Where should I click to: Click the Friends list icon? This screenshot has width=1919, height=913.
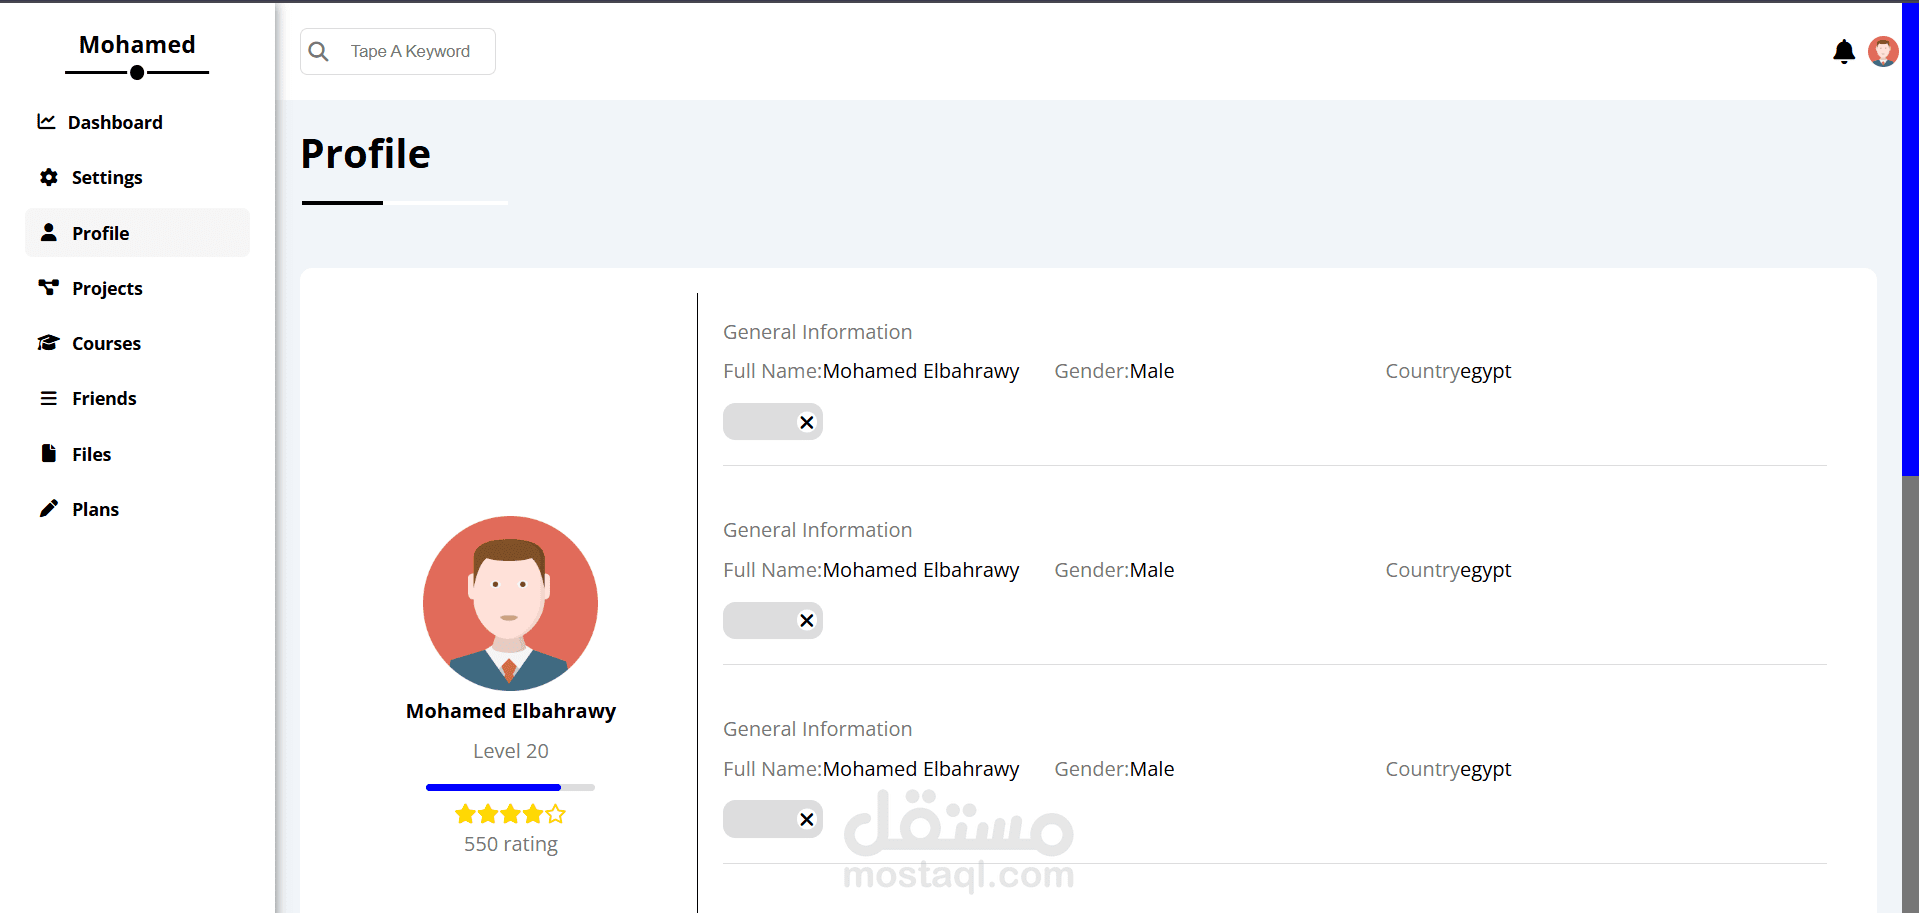pyautogui.click(x=48, y=398)
